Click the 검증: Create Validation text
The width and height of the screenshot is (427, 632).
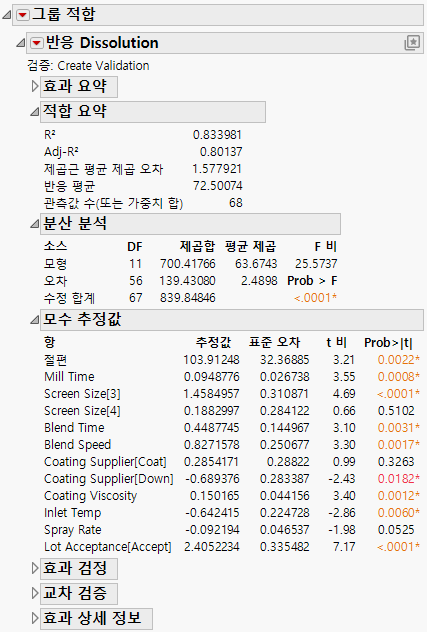tap(88, 66)
